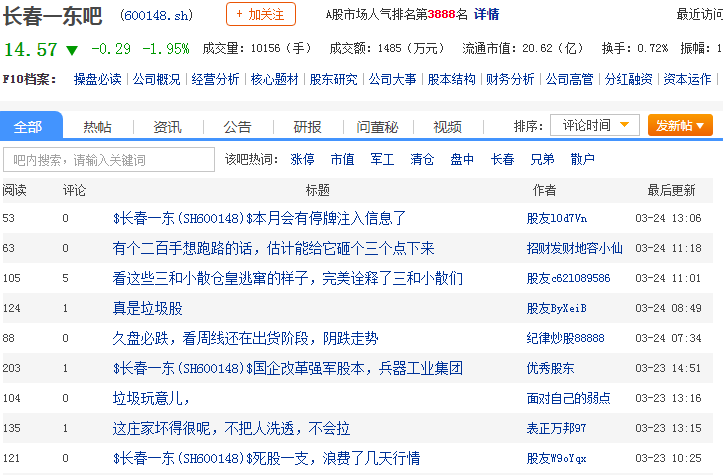Open the 详情 popularity ranking link
723x475 pixels.
click(x=486, y=14)
